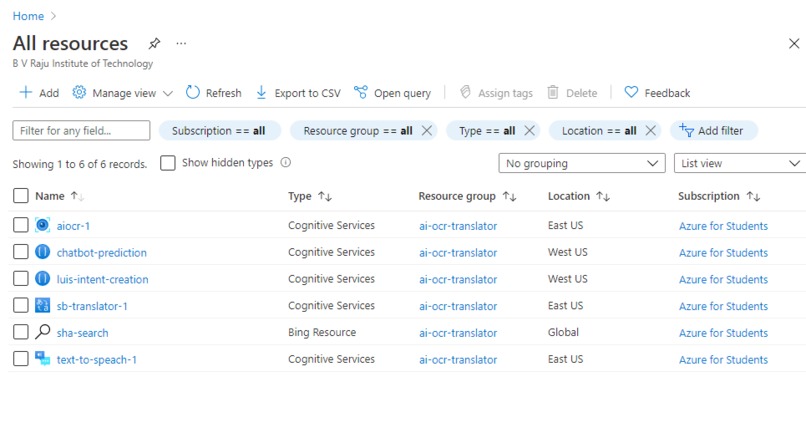This screenshot has width=806, height=448.
Task: Select all resources checkbox in header
Action: [21, 196]
